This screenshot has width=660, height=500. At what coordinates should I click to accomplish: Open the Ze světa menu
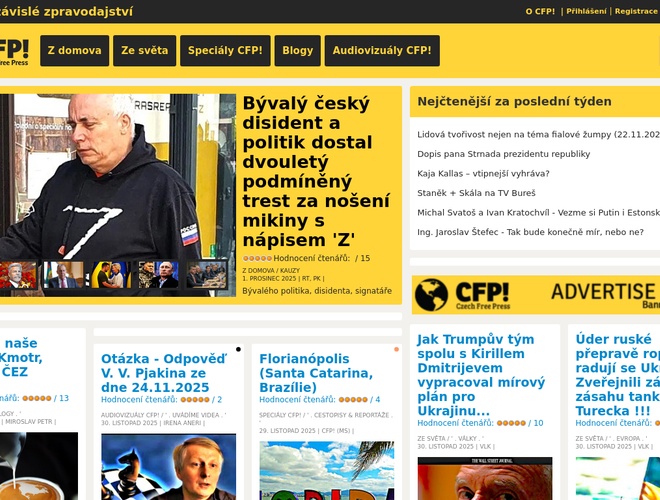pos(144,51)
